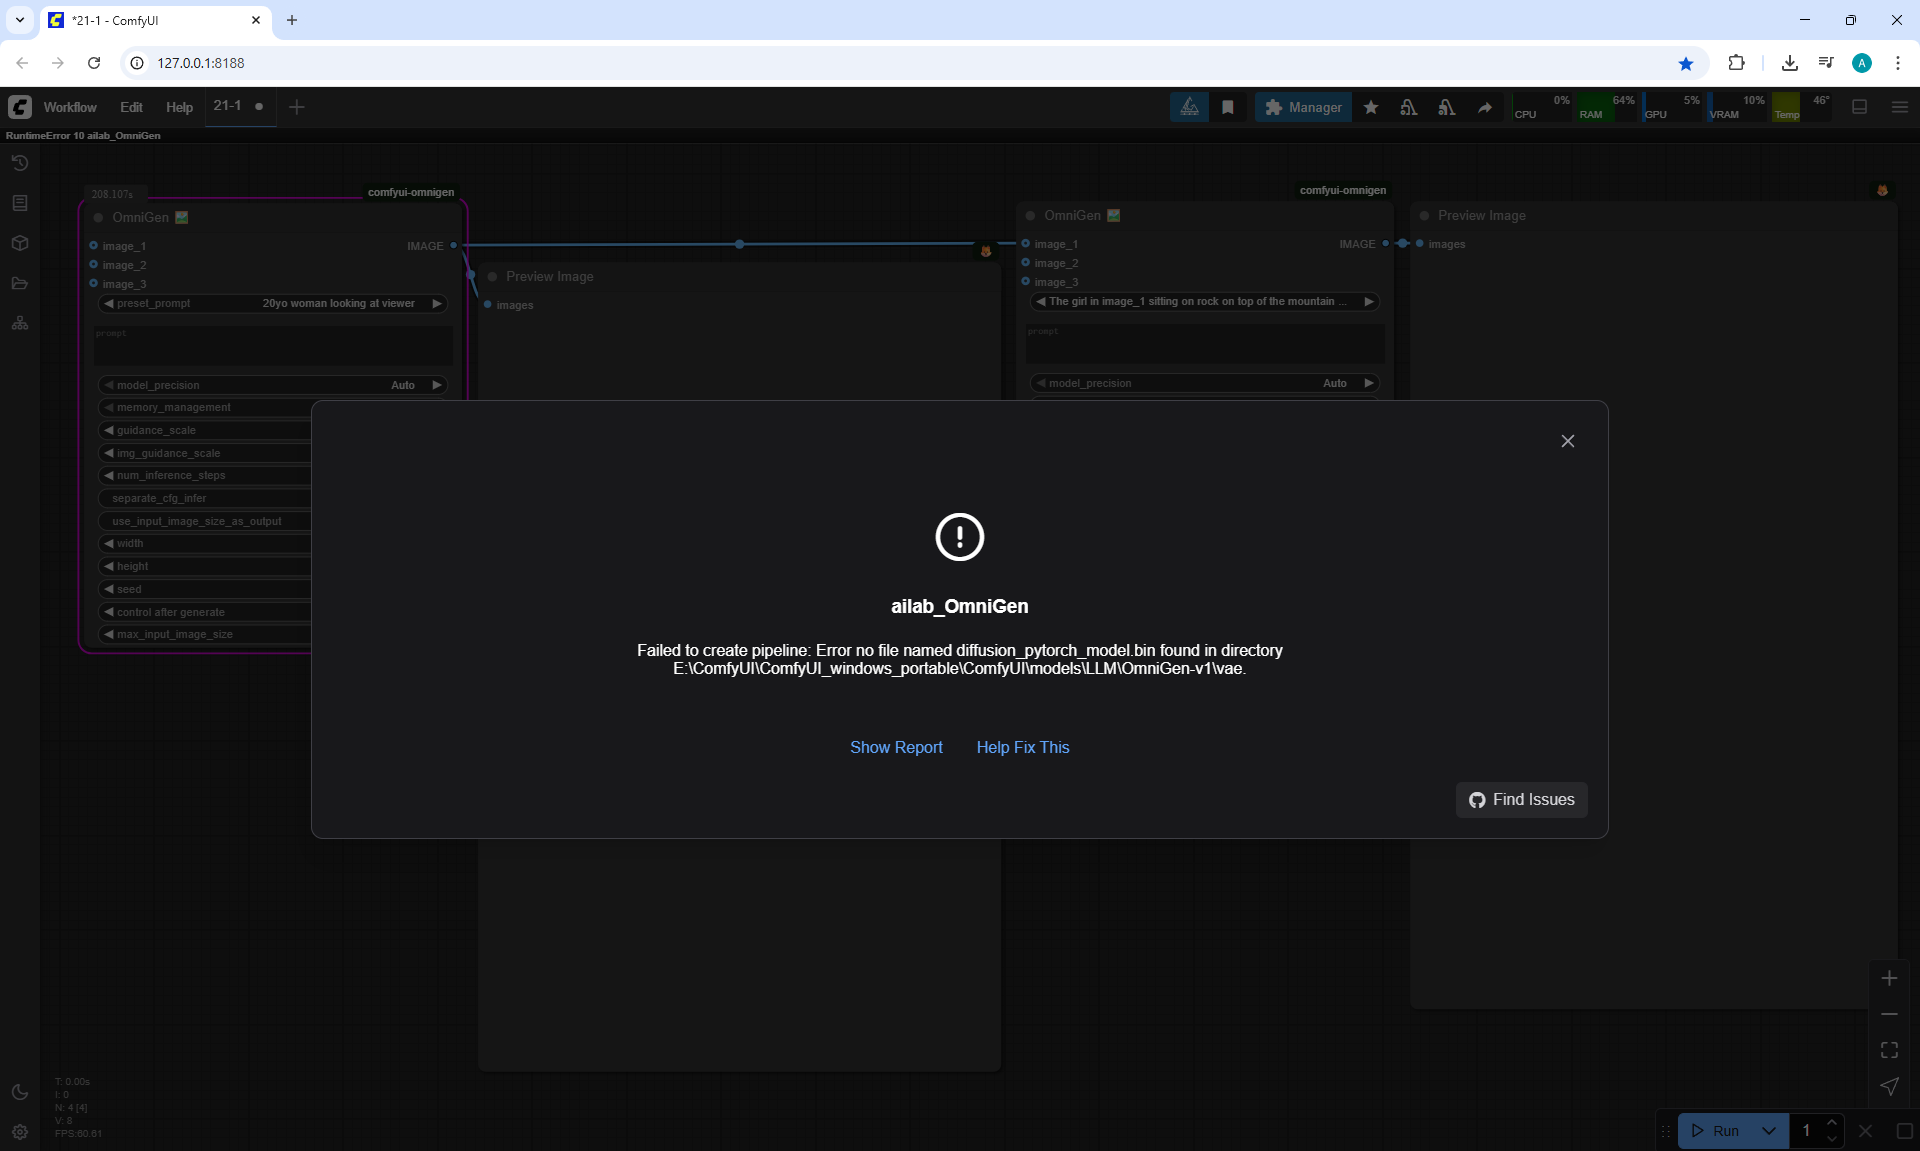Open the node library sidebar icon
This screenshot has width=1920, height=1151.
coord(20,203)
